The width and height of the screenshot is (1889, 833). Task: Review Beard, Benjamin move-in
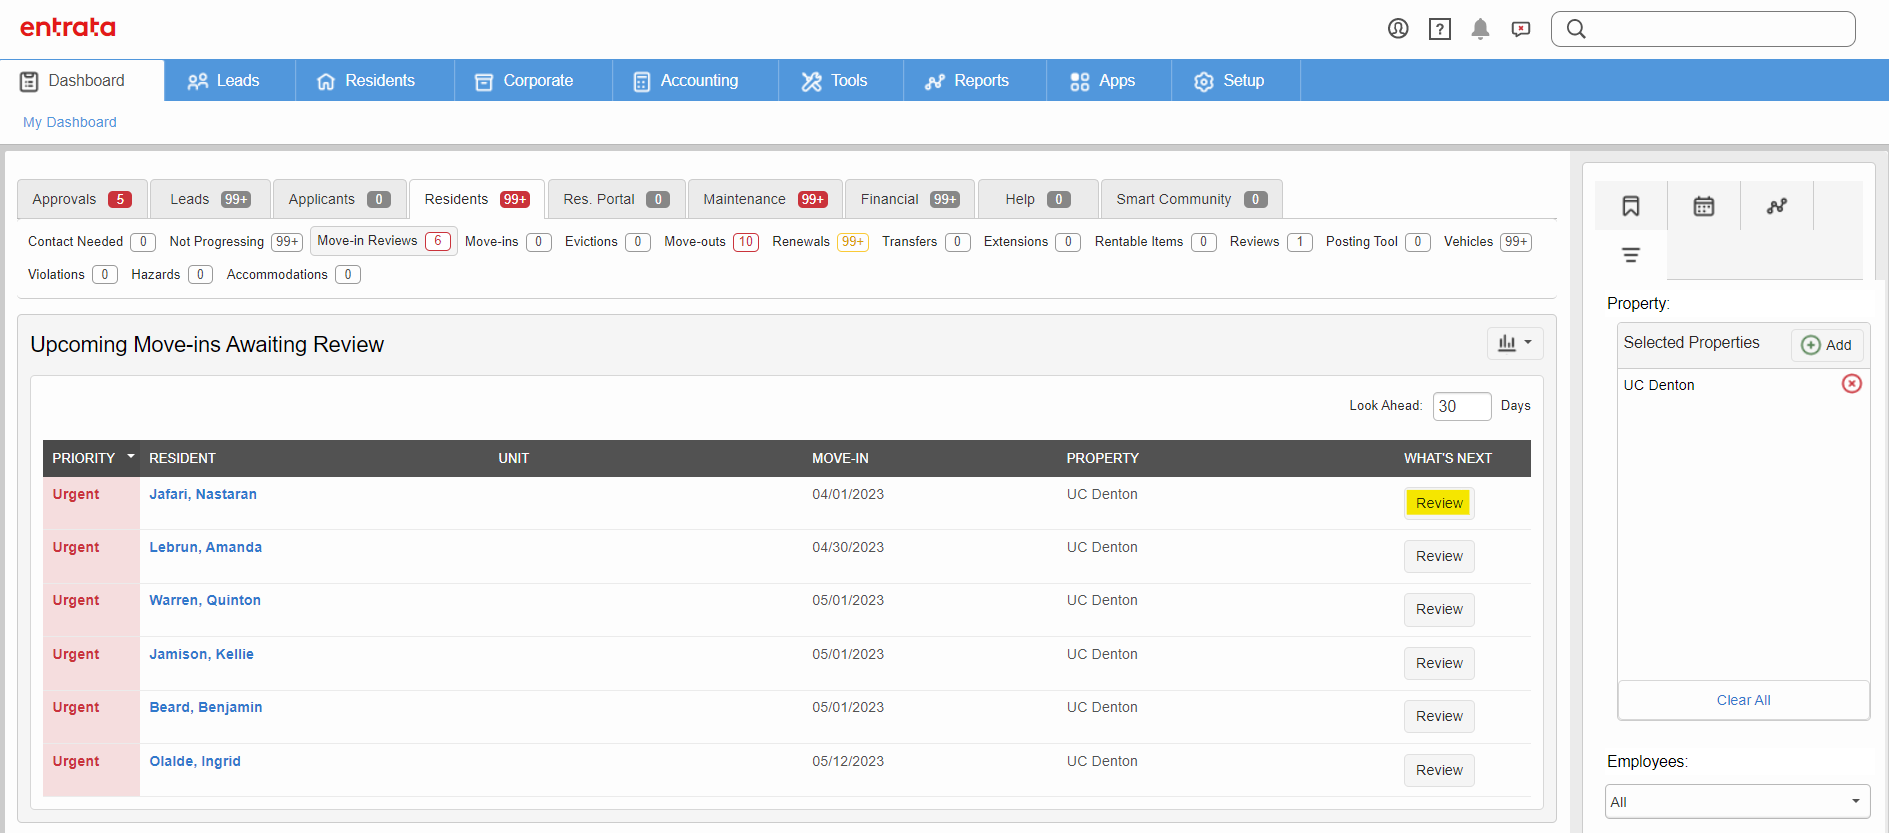pos(1439,716)
